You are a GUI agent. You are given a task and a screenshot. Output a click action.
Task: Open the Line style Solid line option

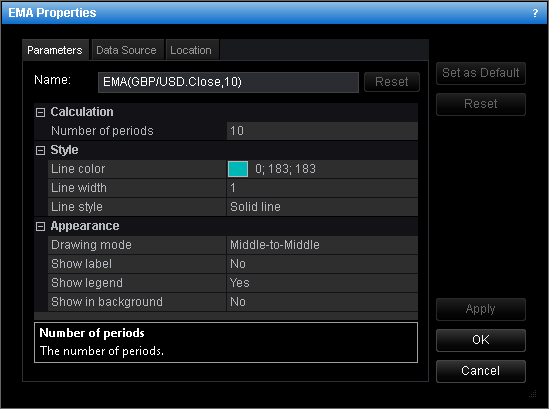(x=322, y=207)
